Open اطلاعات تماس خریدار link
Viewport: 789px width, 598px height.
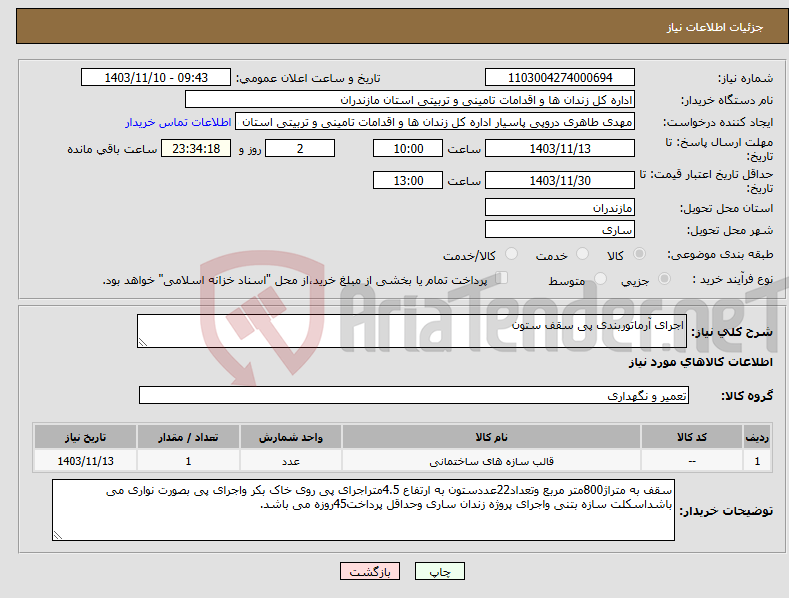[178, 122]
